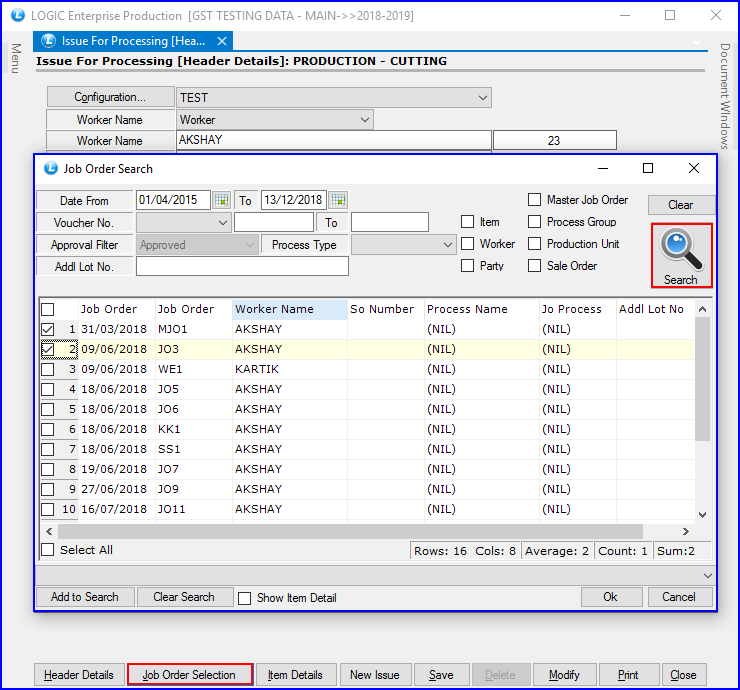Click the magnifying glass Search button
The image size is (740, 690).
click(681, 256)
